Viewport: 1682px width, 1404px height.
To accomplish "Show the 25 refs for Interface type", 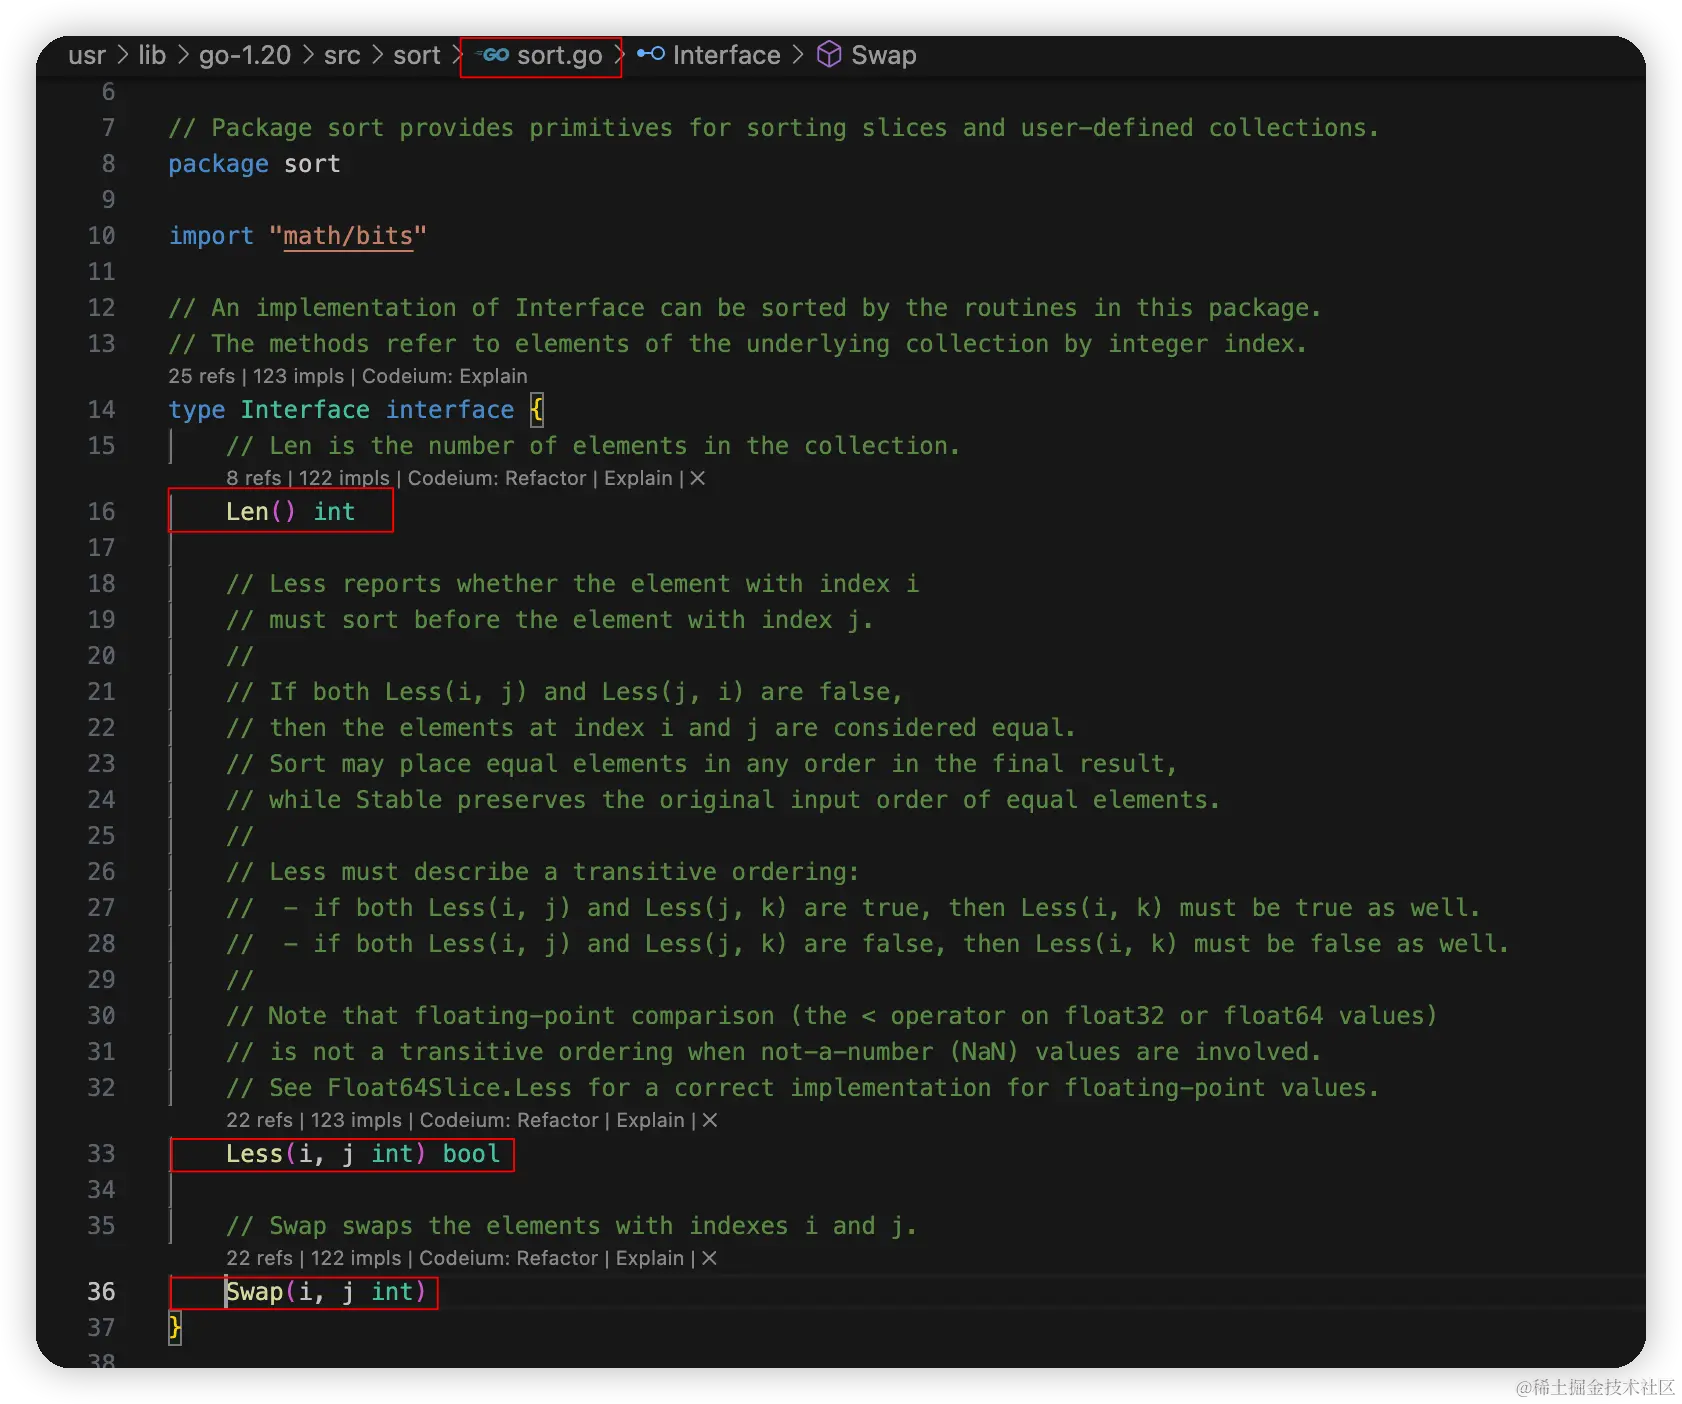I will 201,376.
